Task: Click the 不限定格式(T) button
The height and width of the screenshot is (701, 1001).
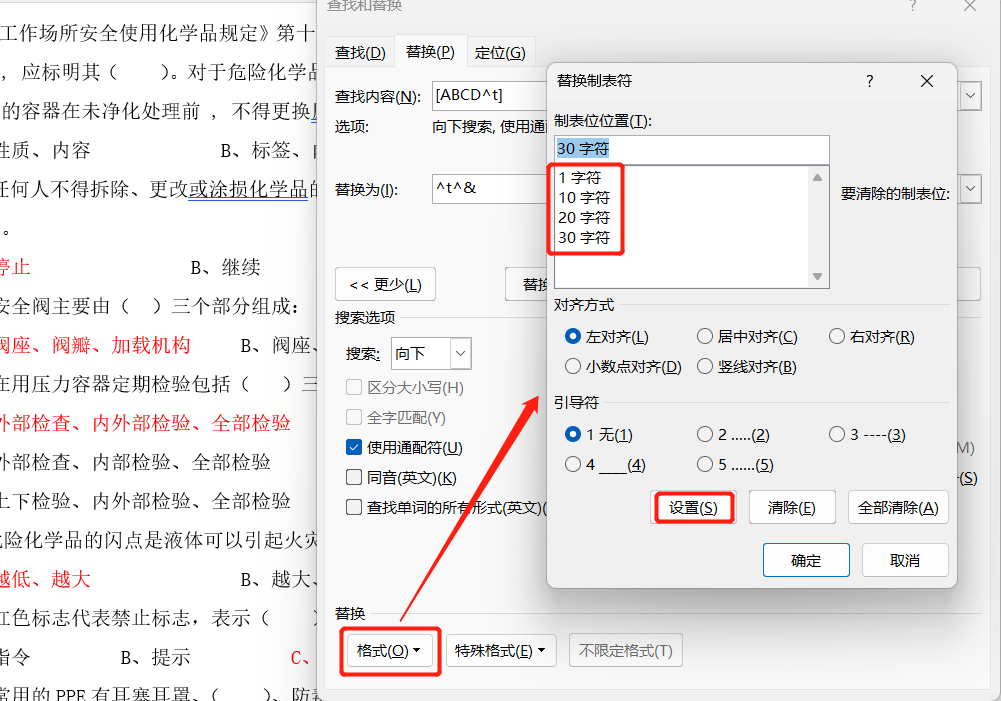Action: pyautogui.click(x=626, y=651)
